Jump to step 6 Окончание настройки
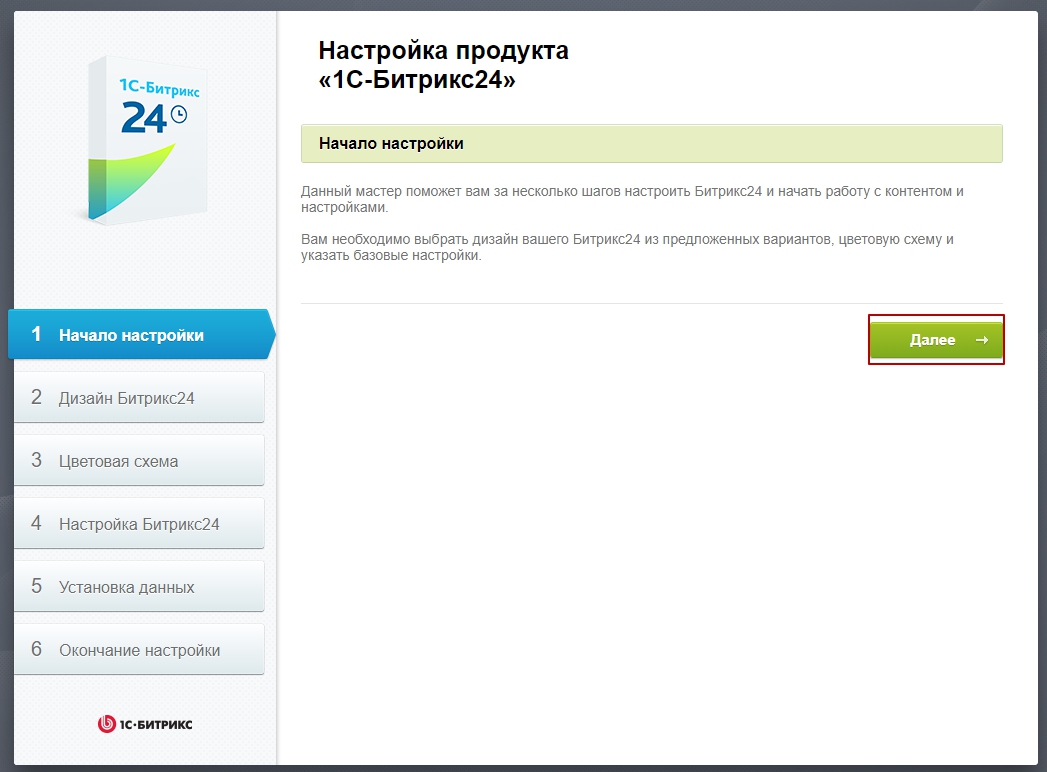The height and width of the screenshot is (772, 1047). click(x=139, y=649)
